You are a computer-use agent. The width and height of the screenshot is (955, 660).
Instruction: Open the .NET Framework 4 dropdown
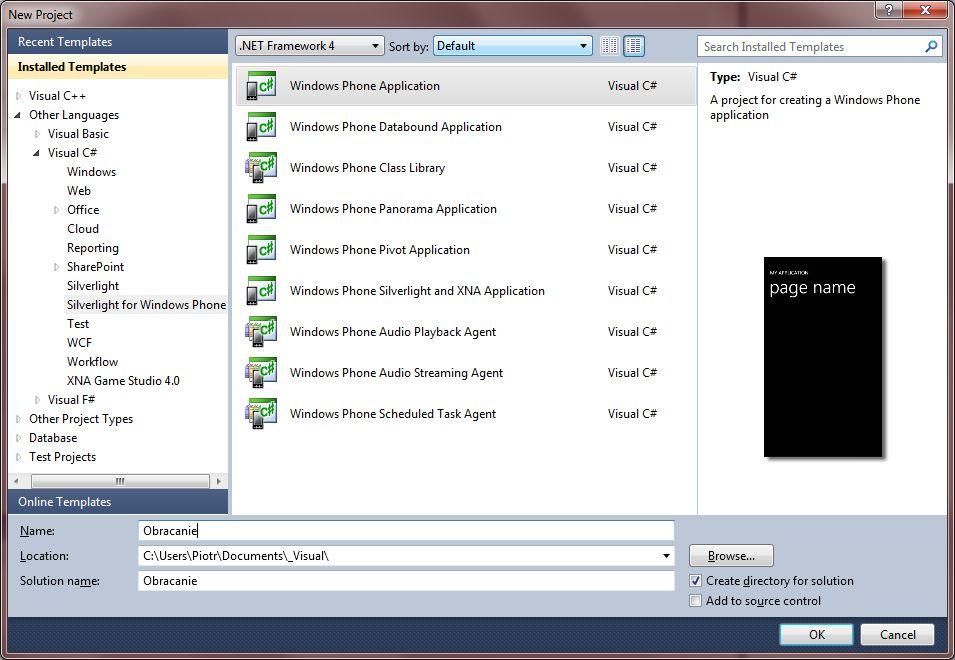coord(309,46)
